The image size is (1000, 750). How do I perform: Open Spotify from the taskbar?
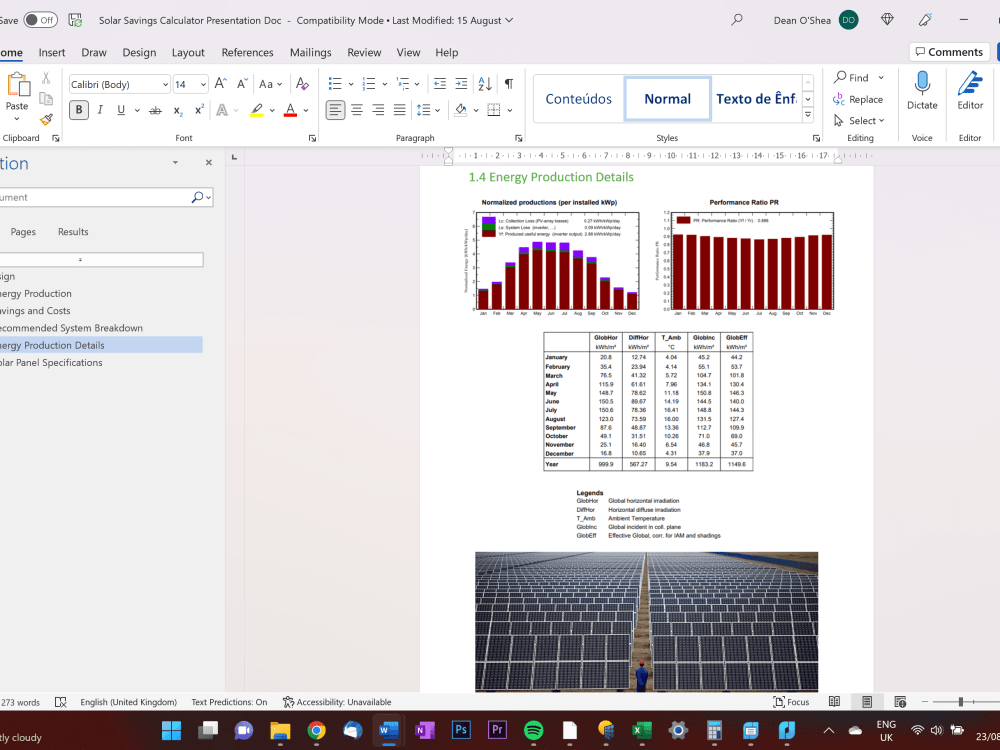pyautogui.click(x=534, y=730)
